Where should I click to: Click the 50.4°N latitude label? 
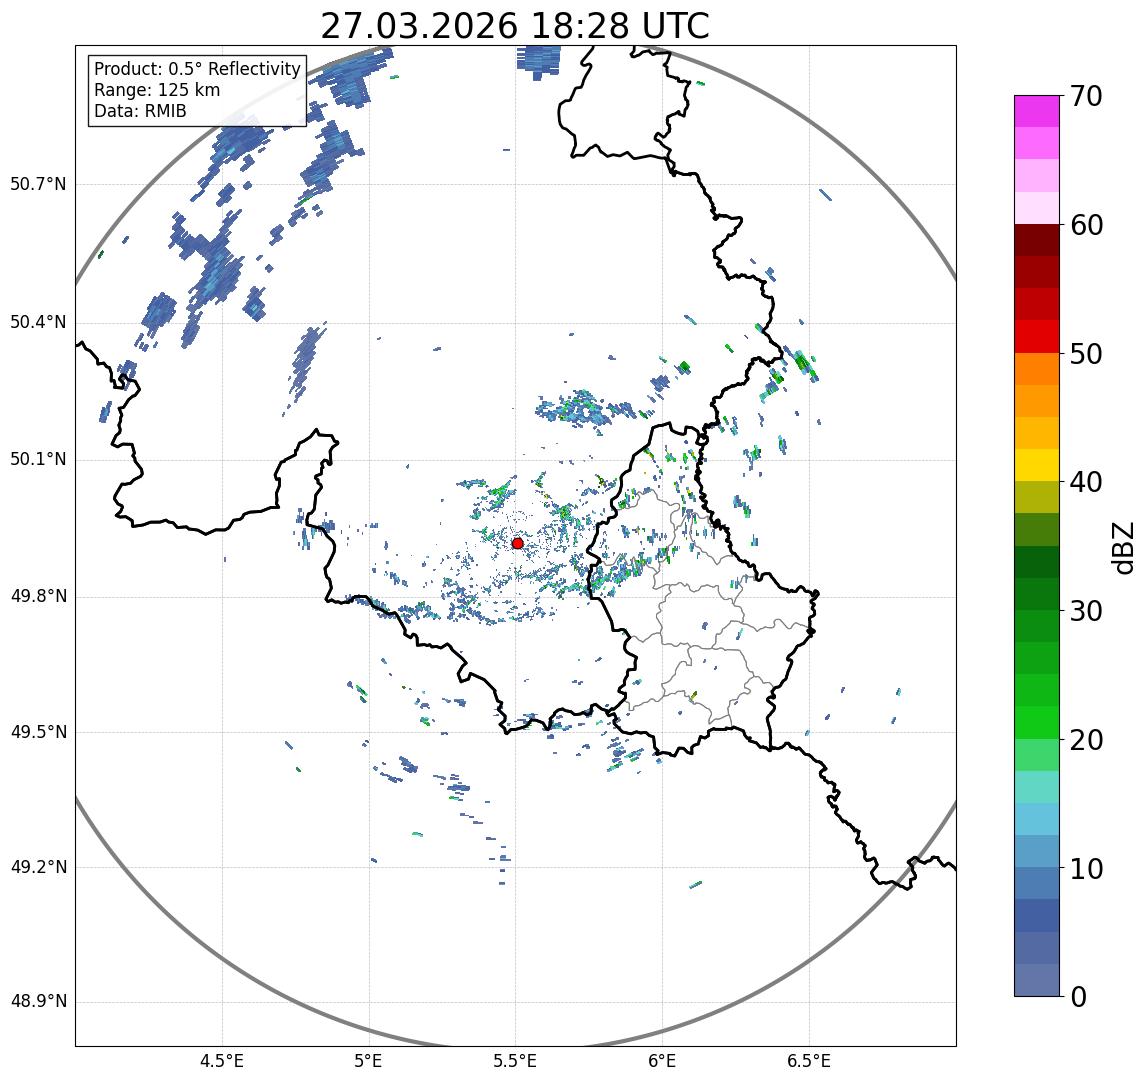37,322
